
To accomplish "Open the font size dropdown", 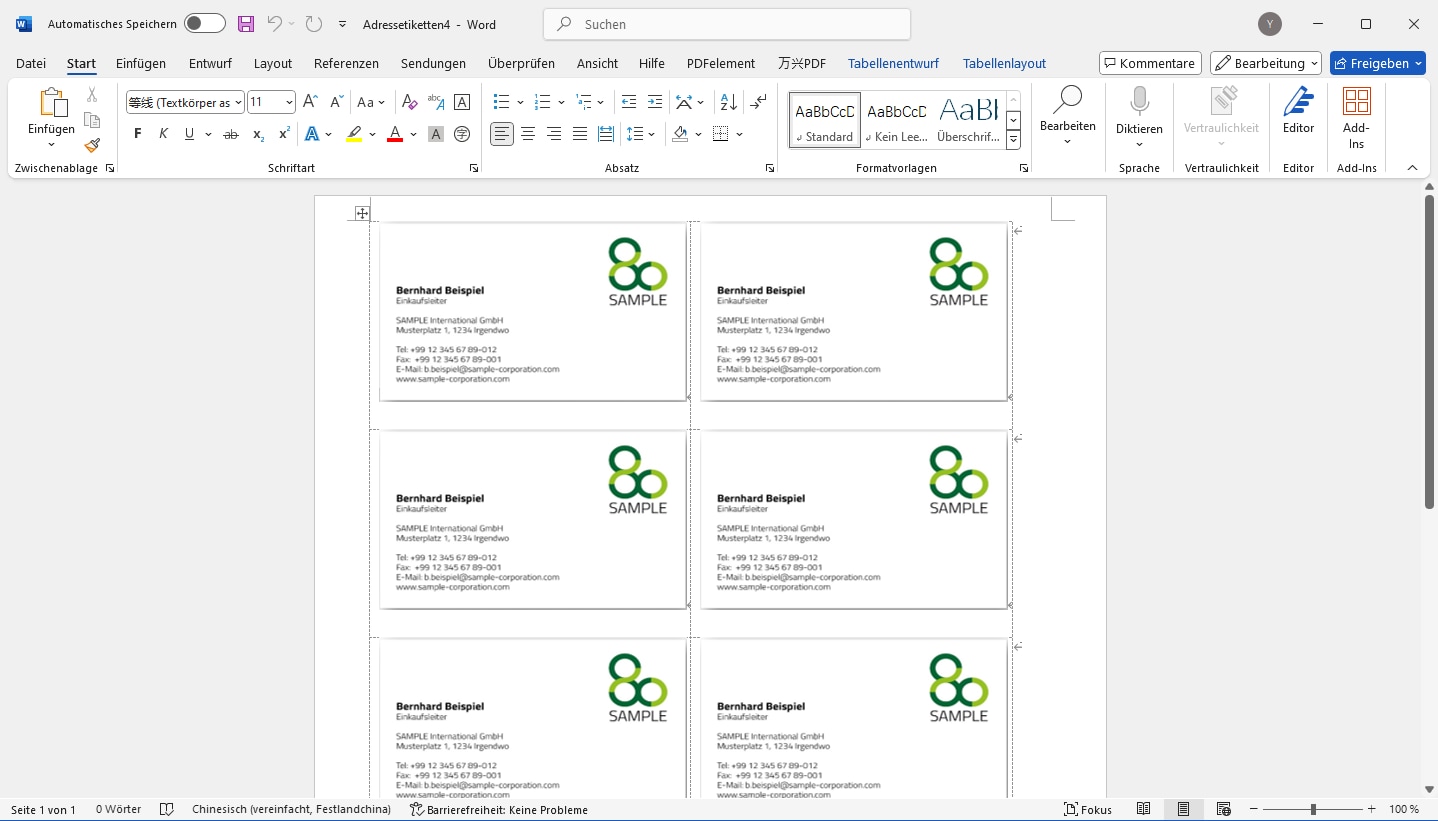I will click(290, 102).
